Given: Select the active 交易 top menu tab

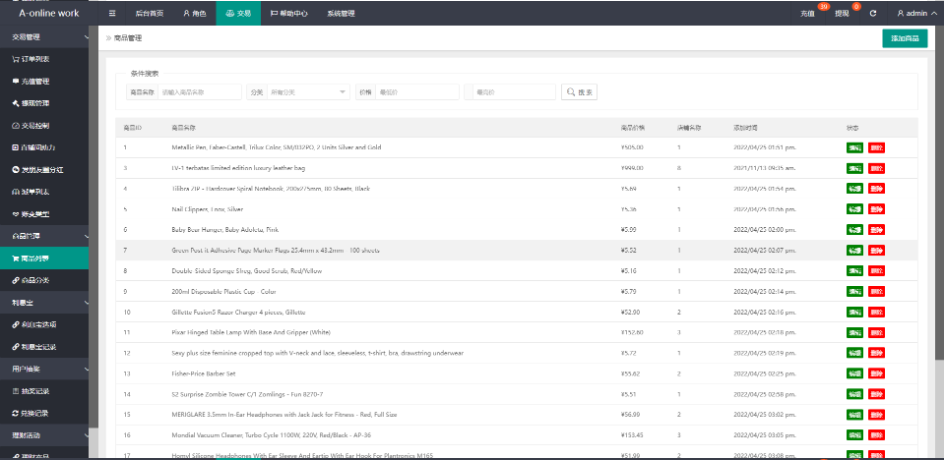Looking at the screenshot, I should coord(238,13).
